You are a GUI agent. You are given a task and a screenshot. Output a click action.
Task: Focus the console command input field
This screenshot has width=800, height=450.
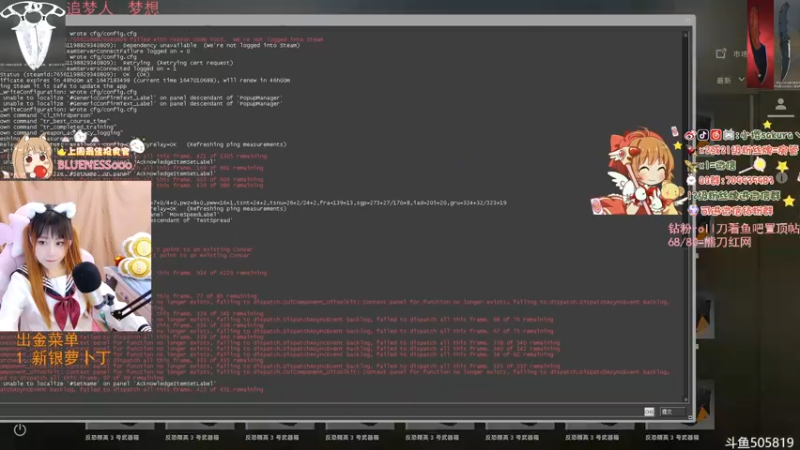(x=321, y=412)
